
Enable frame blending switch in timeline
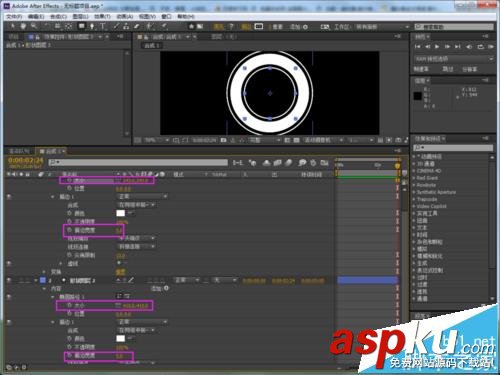(x=277, y=163)
